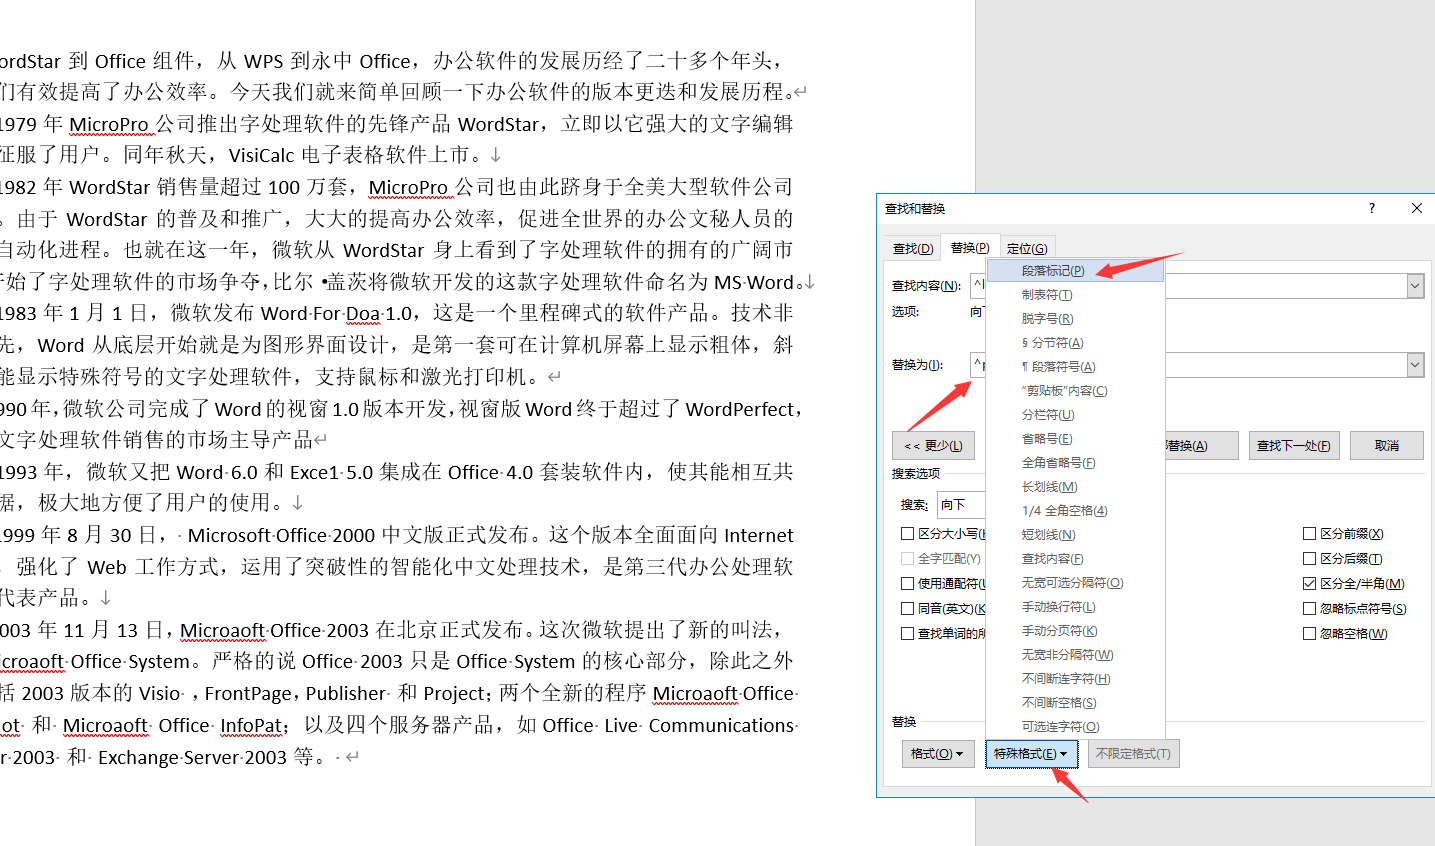Check 忽略标点符号(S) option
This screenshot has height=846, width=1435.
click(1309, 609)
